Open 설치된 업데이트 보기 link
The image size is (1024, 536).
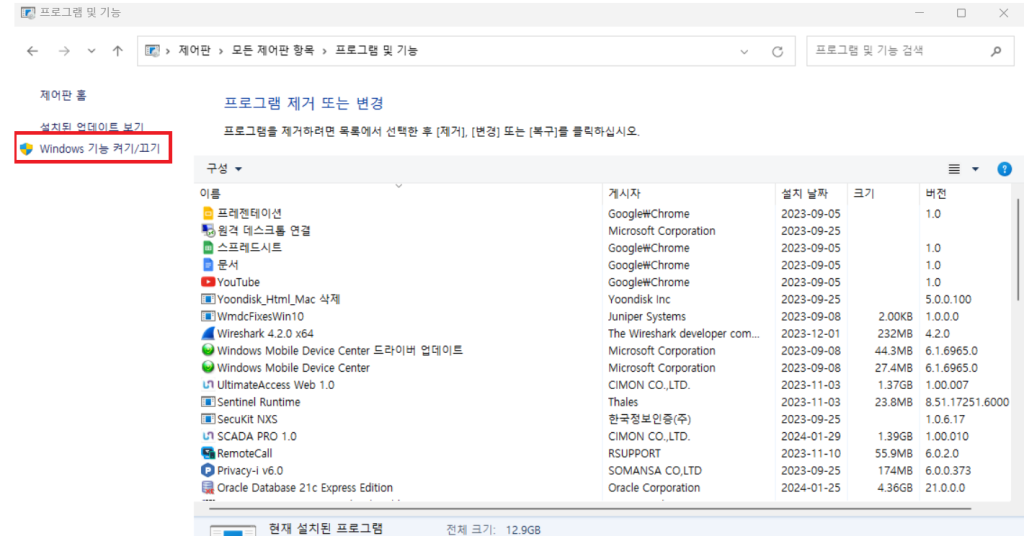[92, 127]
